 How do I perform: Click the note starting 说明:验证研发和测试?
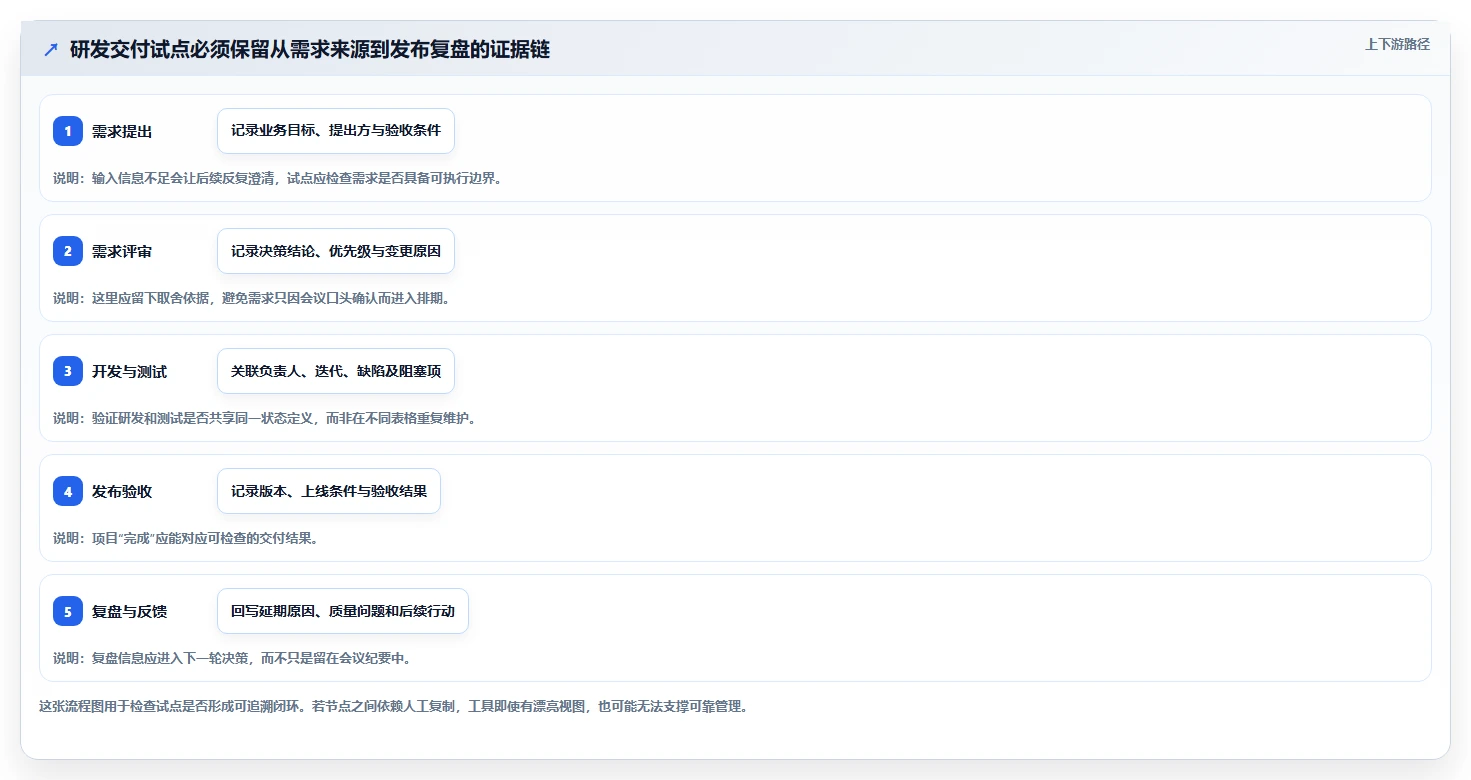coord(264,418)
